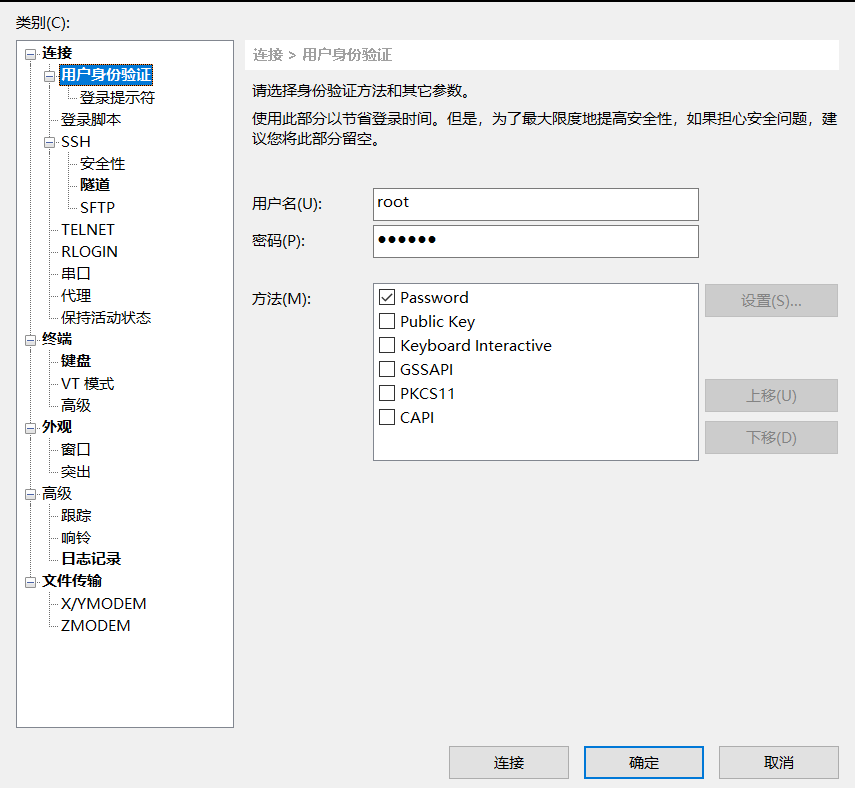
Task: Click the 用户名 input showing root
Action: click(x=535, y=204)
